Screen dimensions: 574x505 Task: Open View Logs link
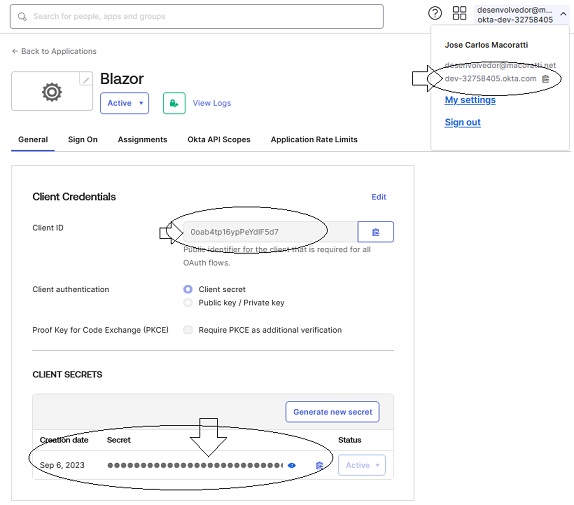tap(212, 103)
